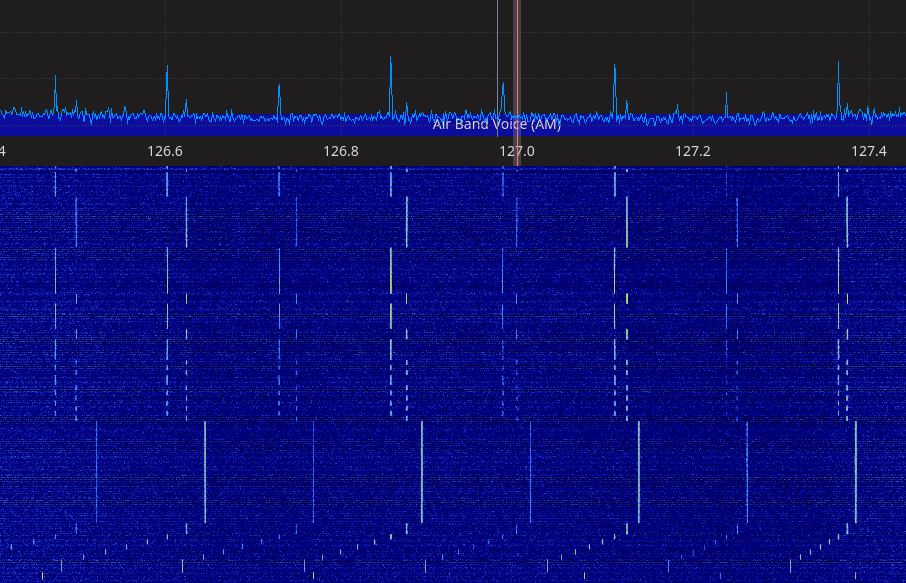Click the 127.0 frequency axis label
The width and height of the screenshot is (906, 583).
(x=516, y=151)
